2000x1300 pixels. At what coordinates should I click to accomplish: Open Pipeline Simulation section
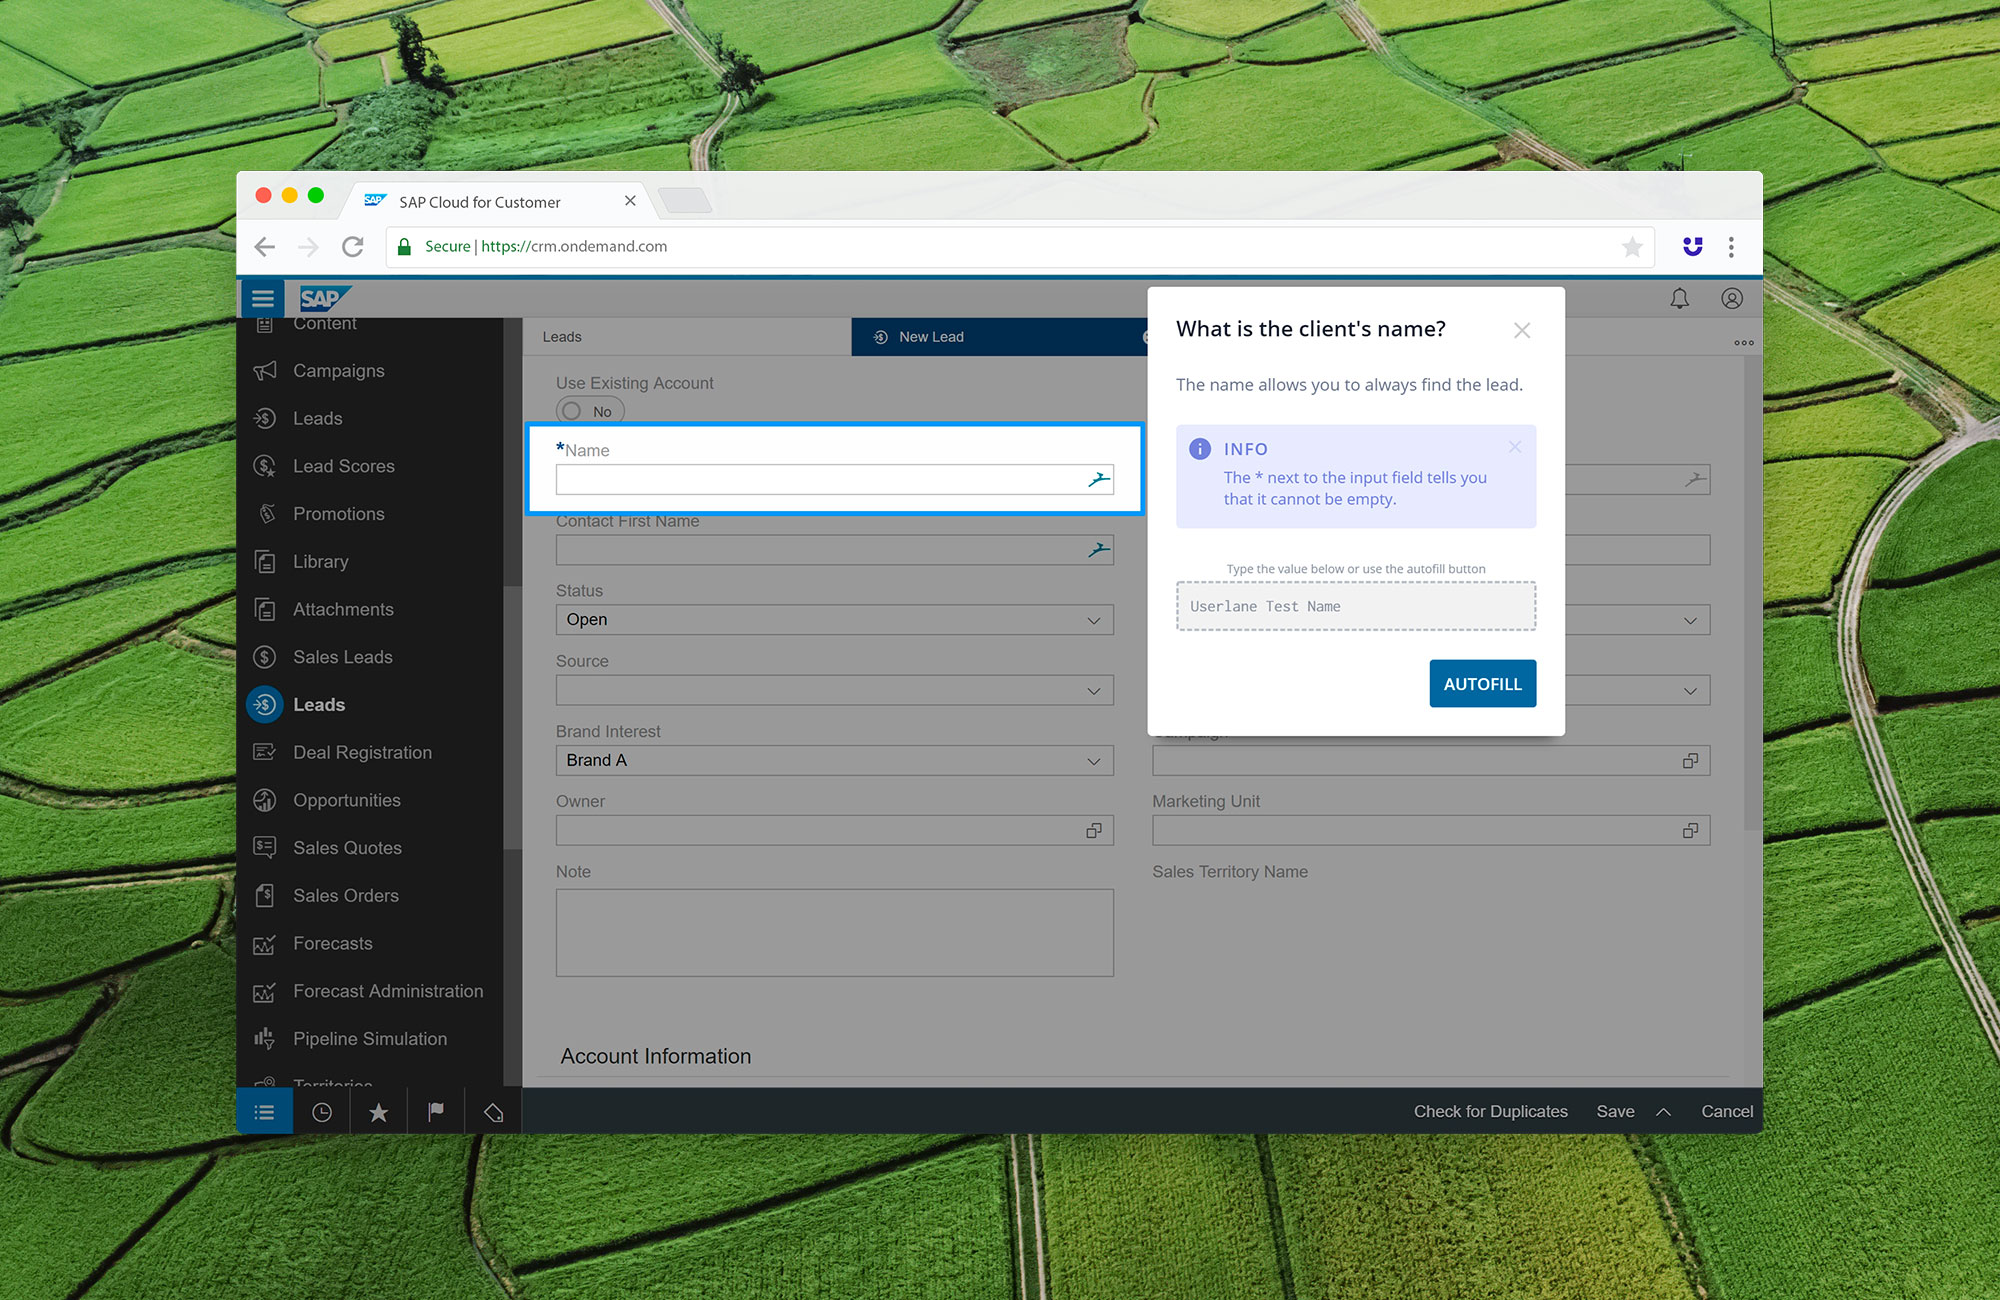pos(367,1036)
